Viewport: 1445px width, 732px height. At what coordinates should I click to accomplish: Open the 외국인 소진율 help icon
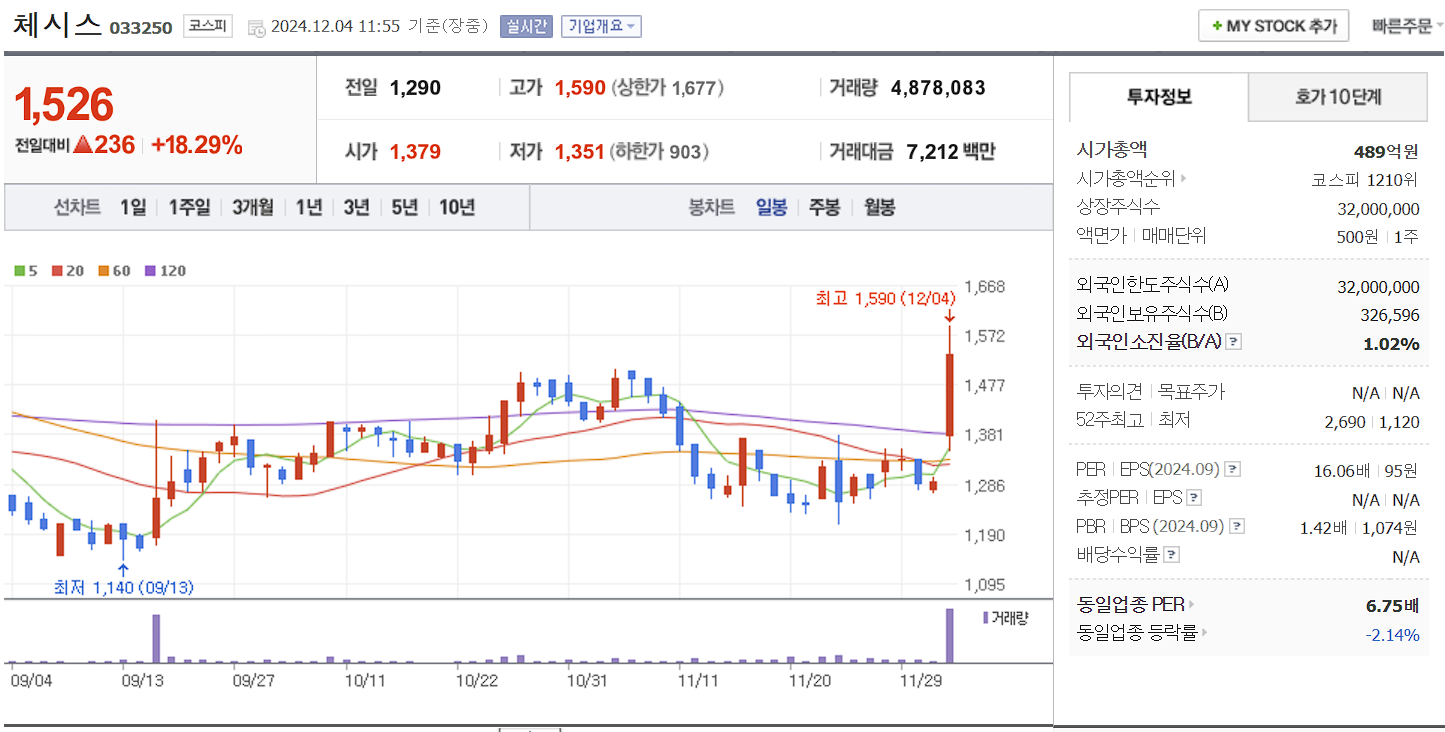tap(1235, 341)
